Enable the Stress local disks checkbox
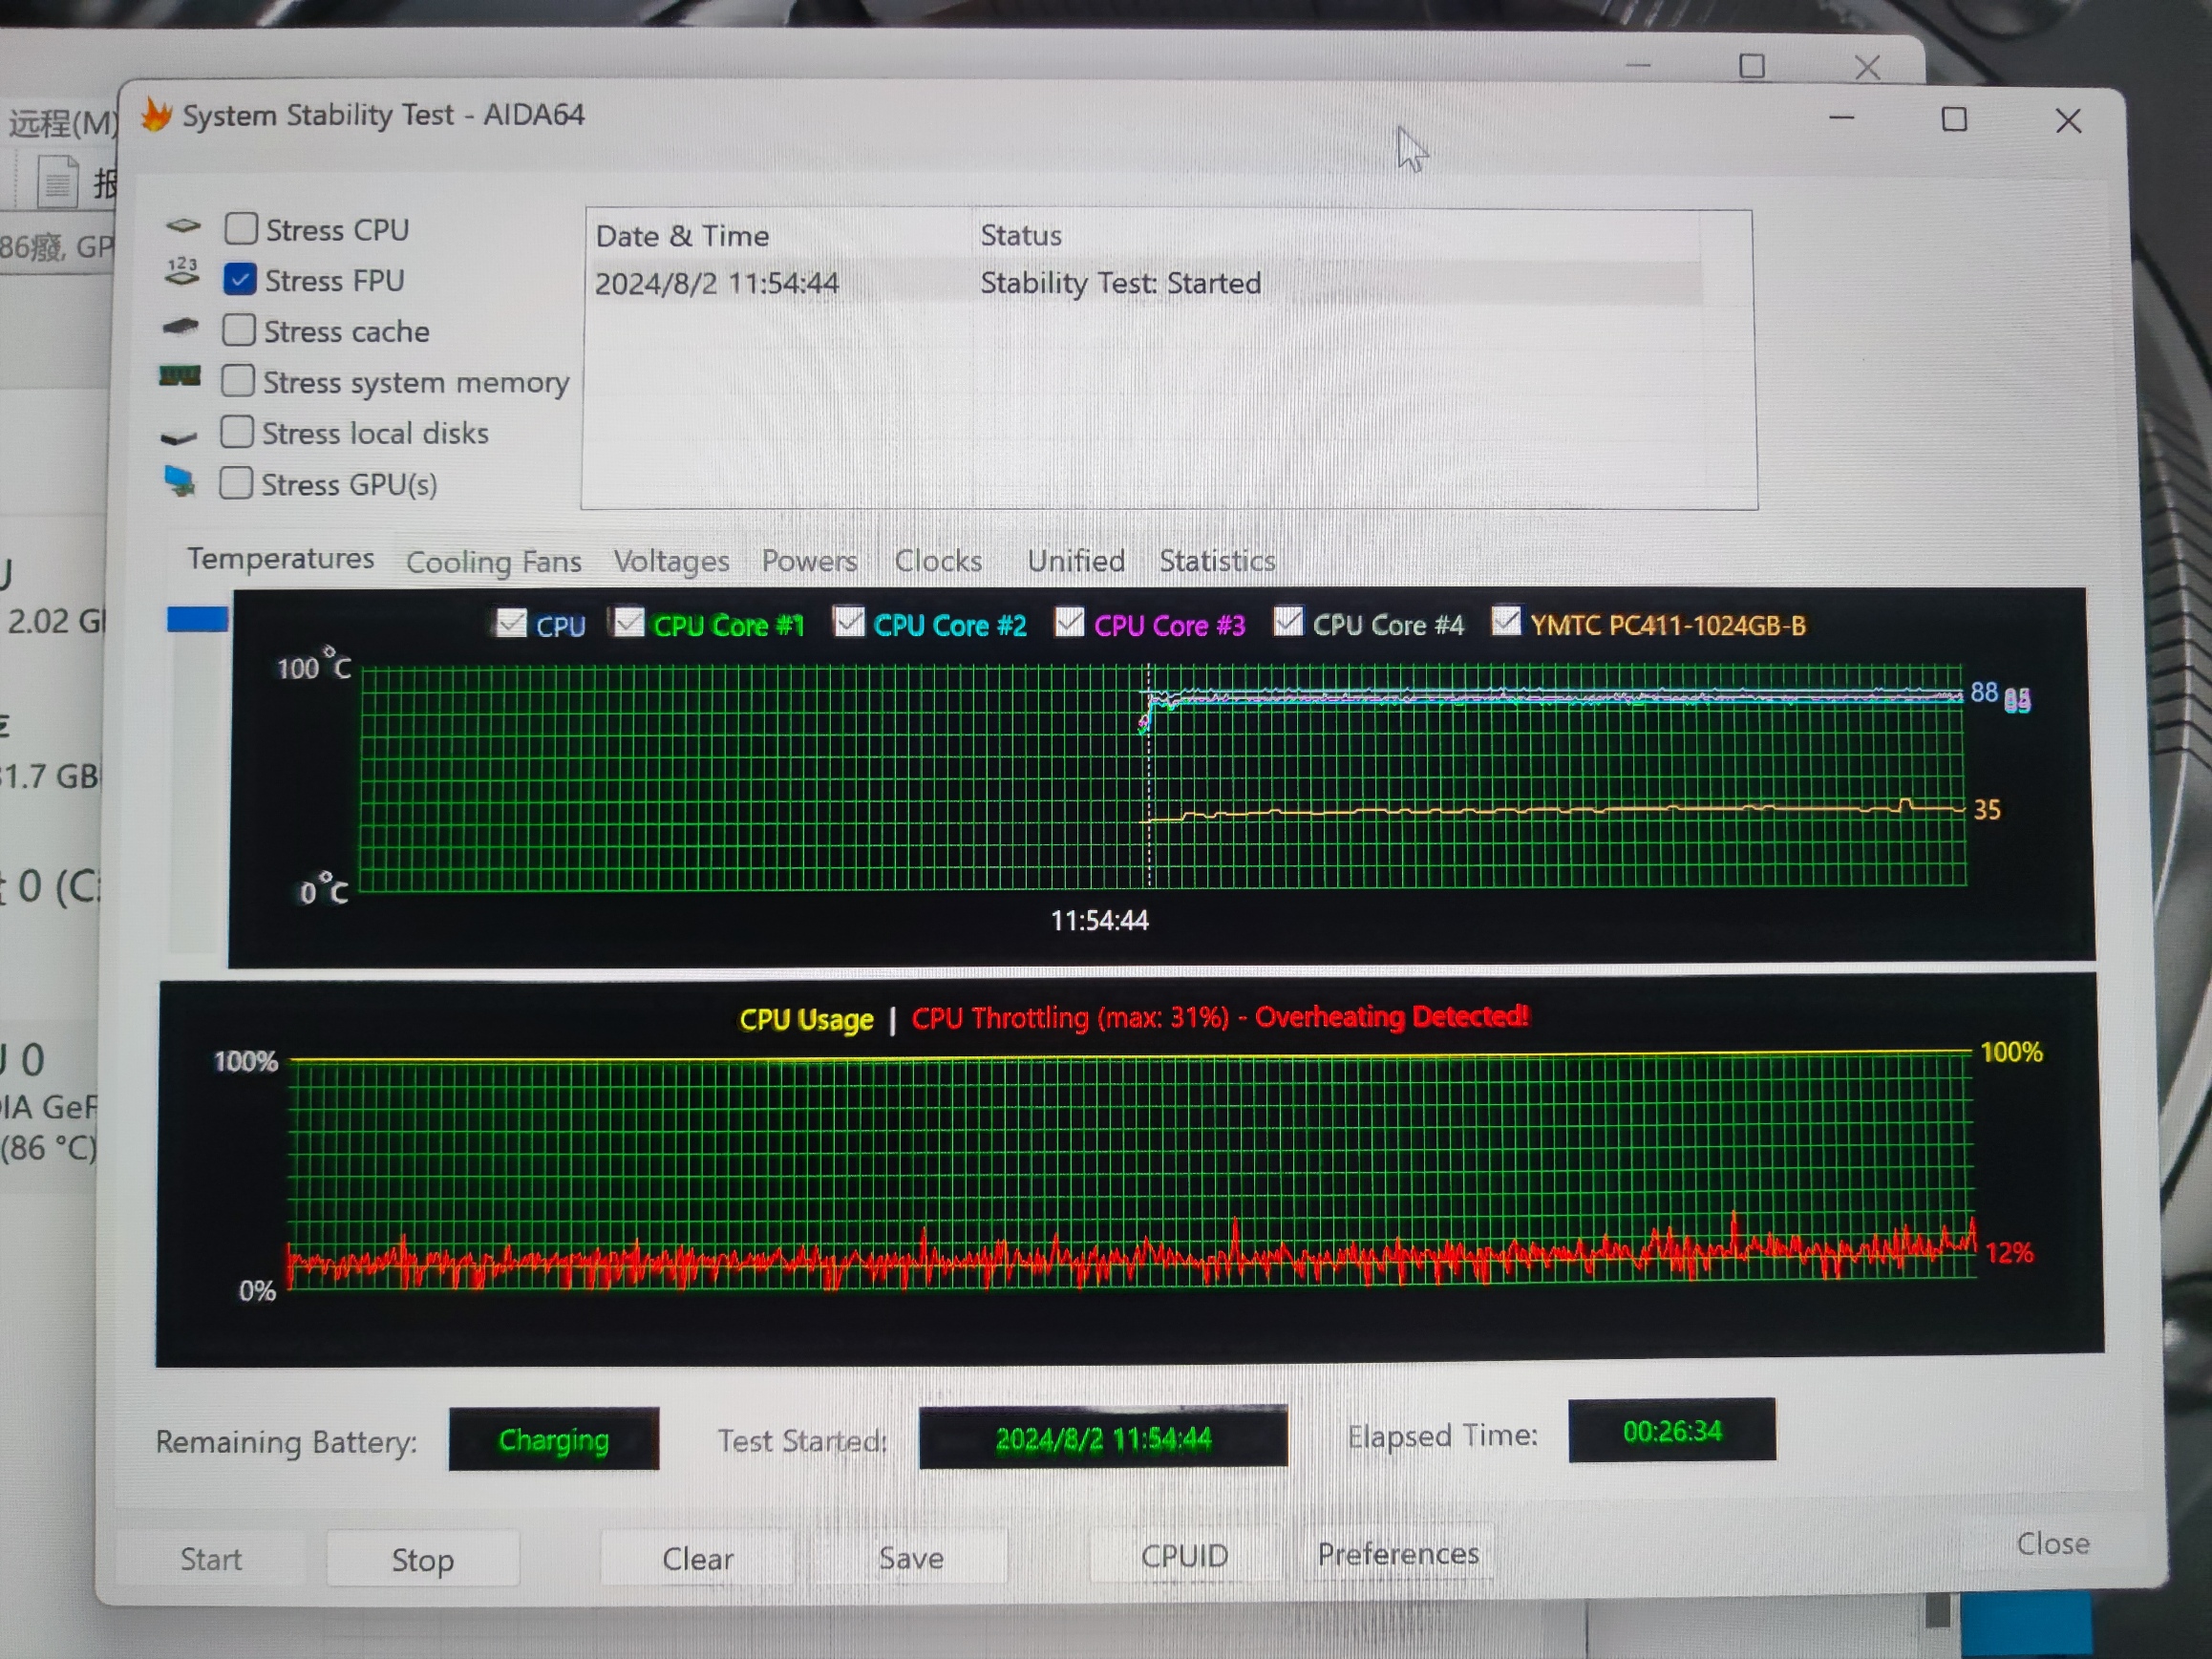Screen dimensions: 2212x1659 pyautogui.click(x=237, y=431)
